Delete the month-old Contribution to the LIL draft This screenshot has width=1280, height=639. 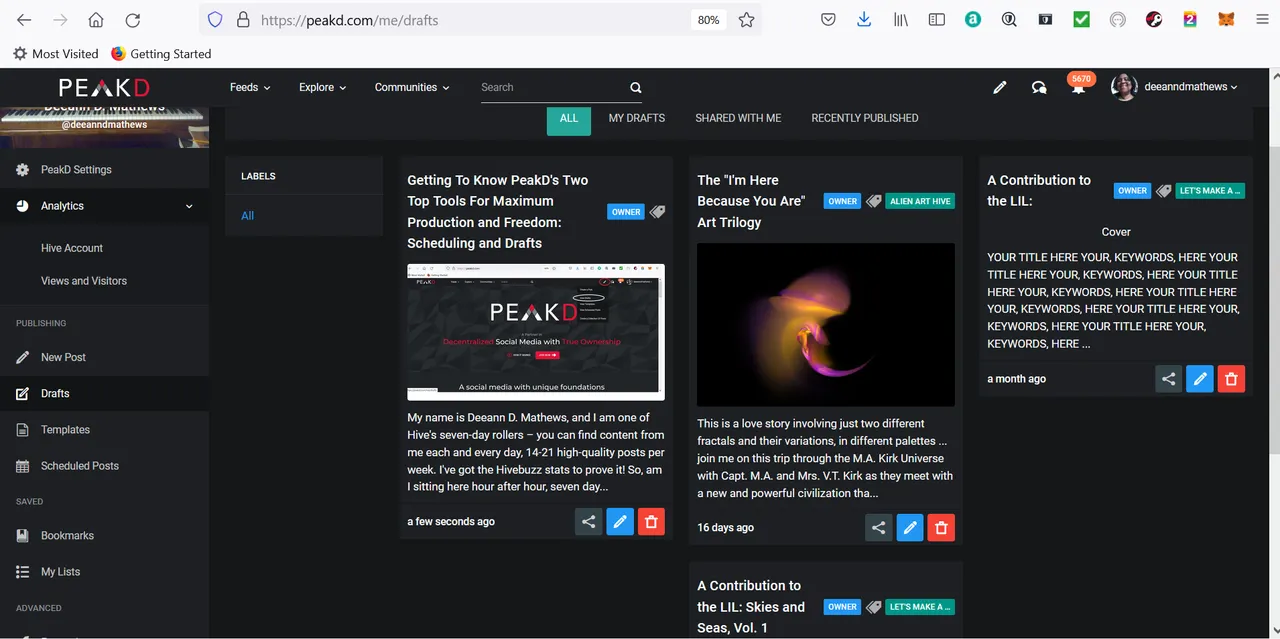click(x=1231, y=379)
